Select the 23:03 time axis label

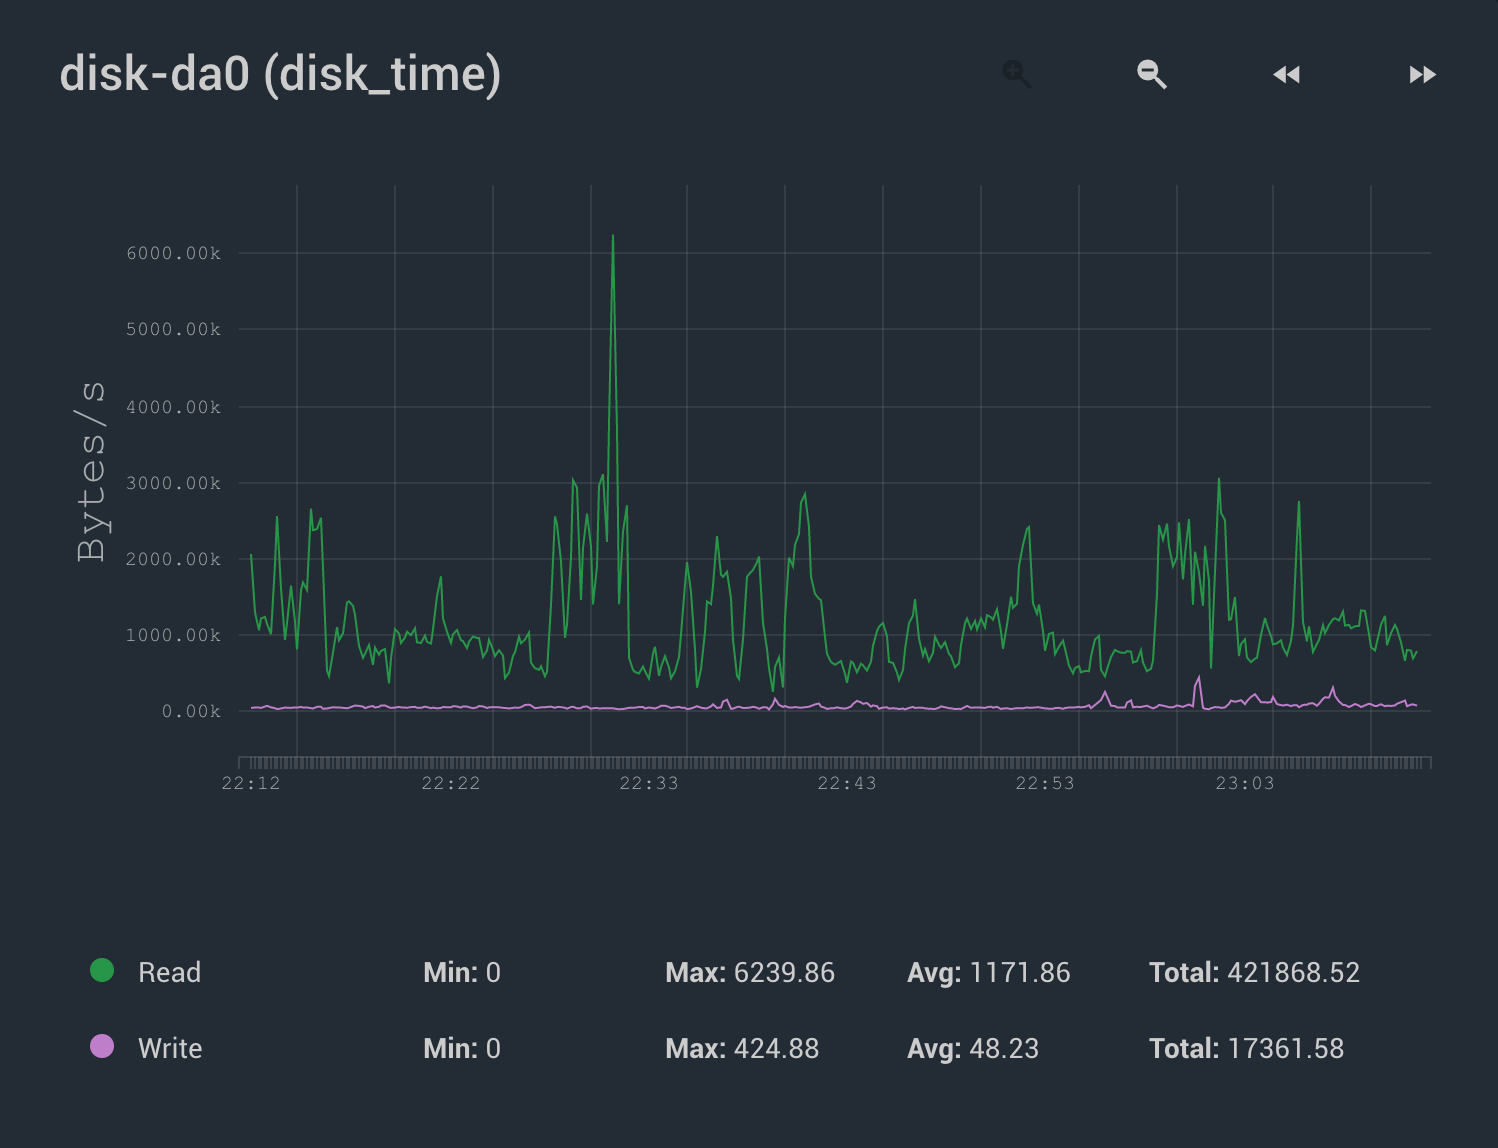click(1245, 783)
